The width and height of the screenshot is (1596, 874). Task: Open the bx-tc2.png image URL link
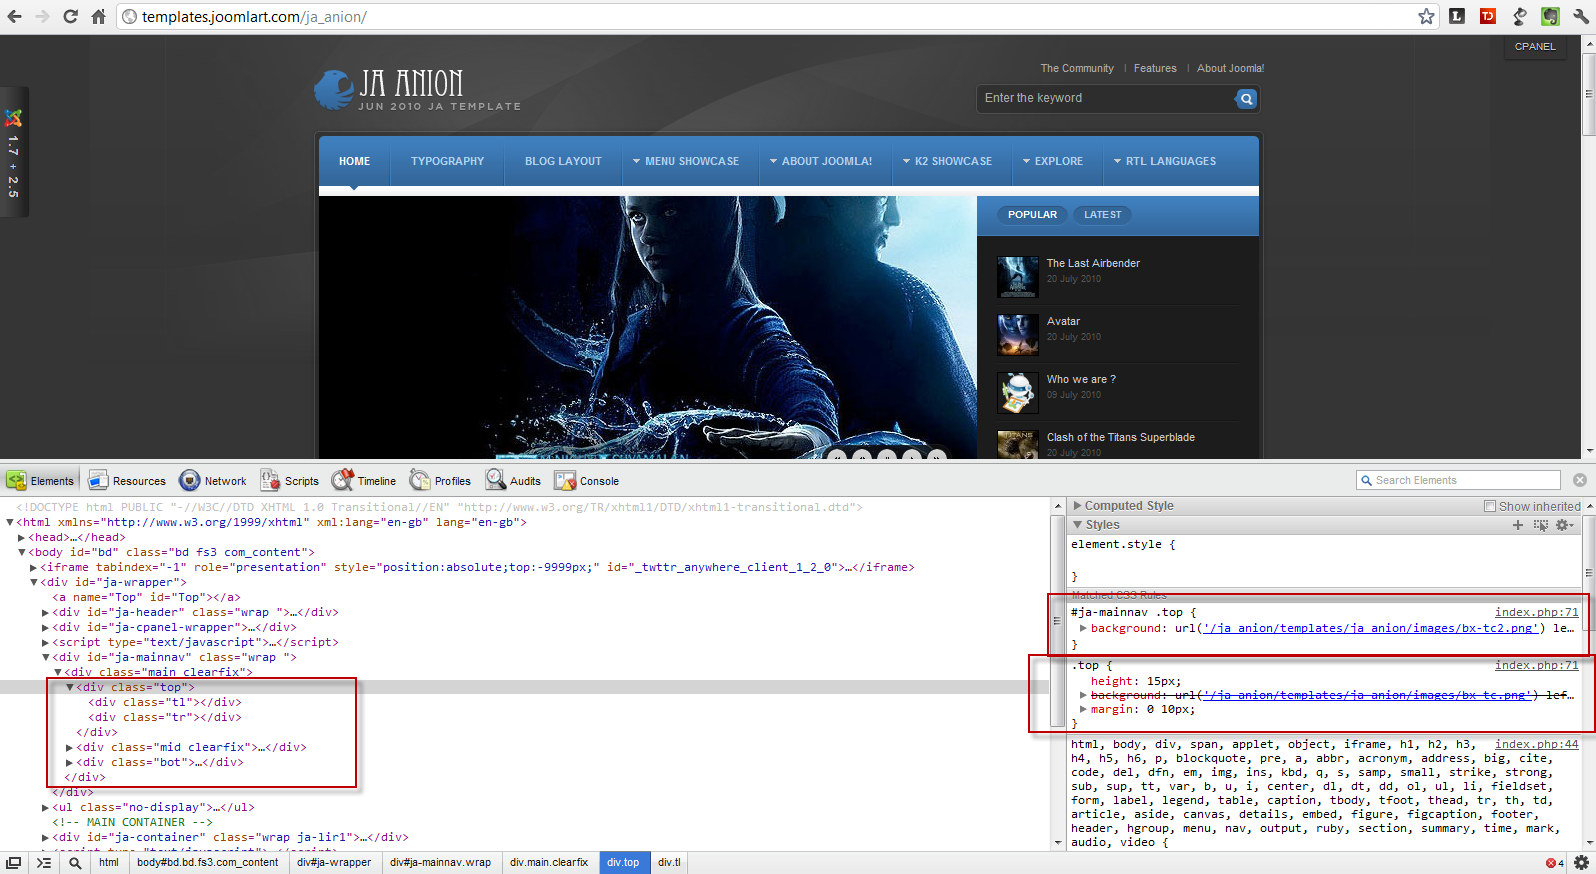(x=1372, y=628)
